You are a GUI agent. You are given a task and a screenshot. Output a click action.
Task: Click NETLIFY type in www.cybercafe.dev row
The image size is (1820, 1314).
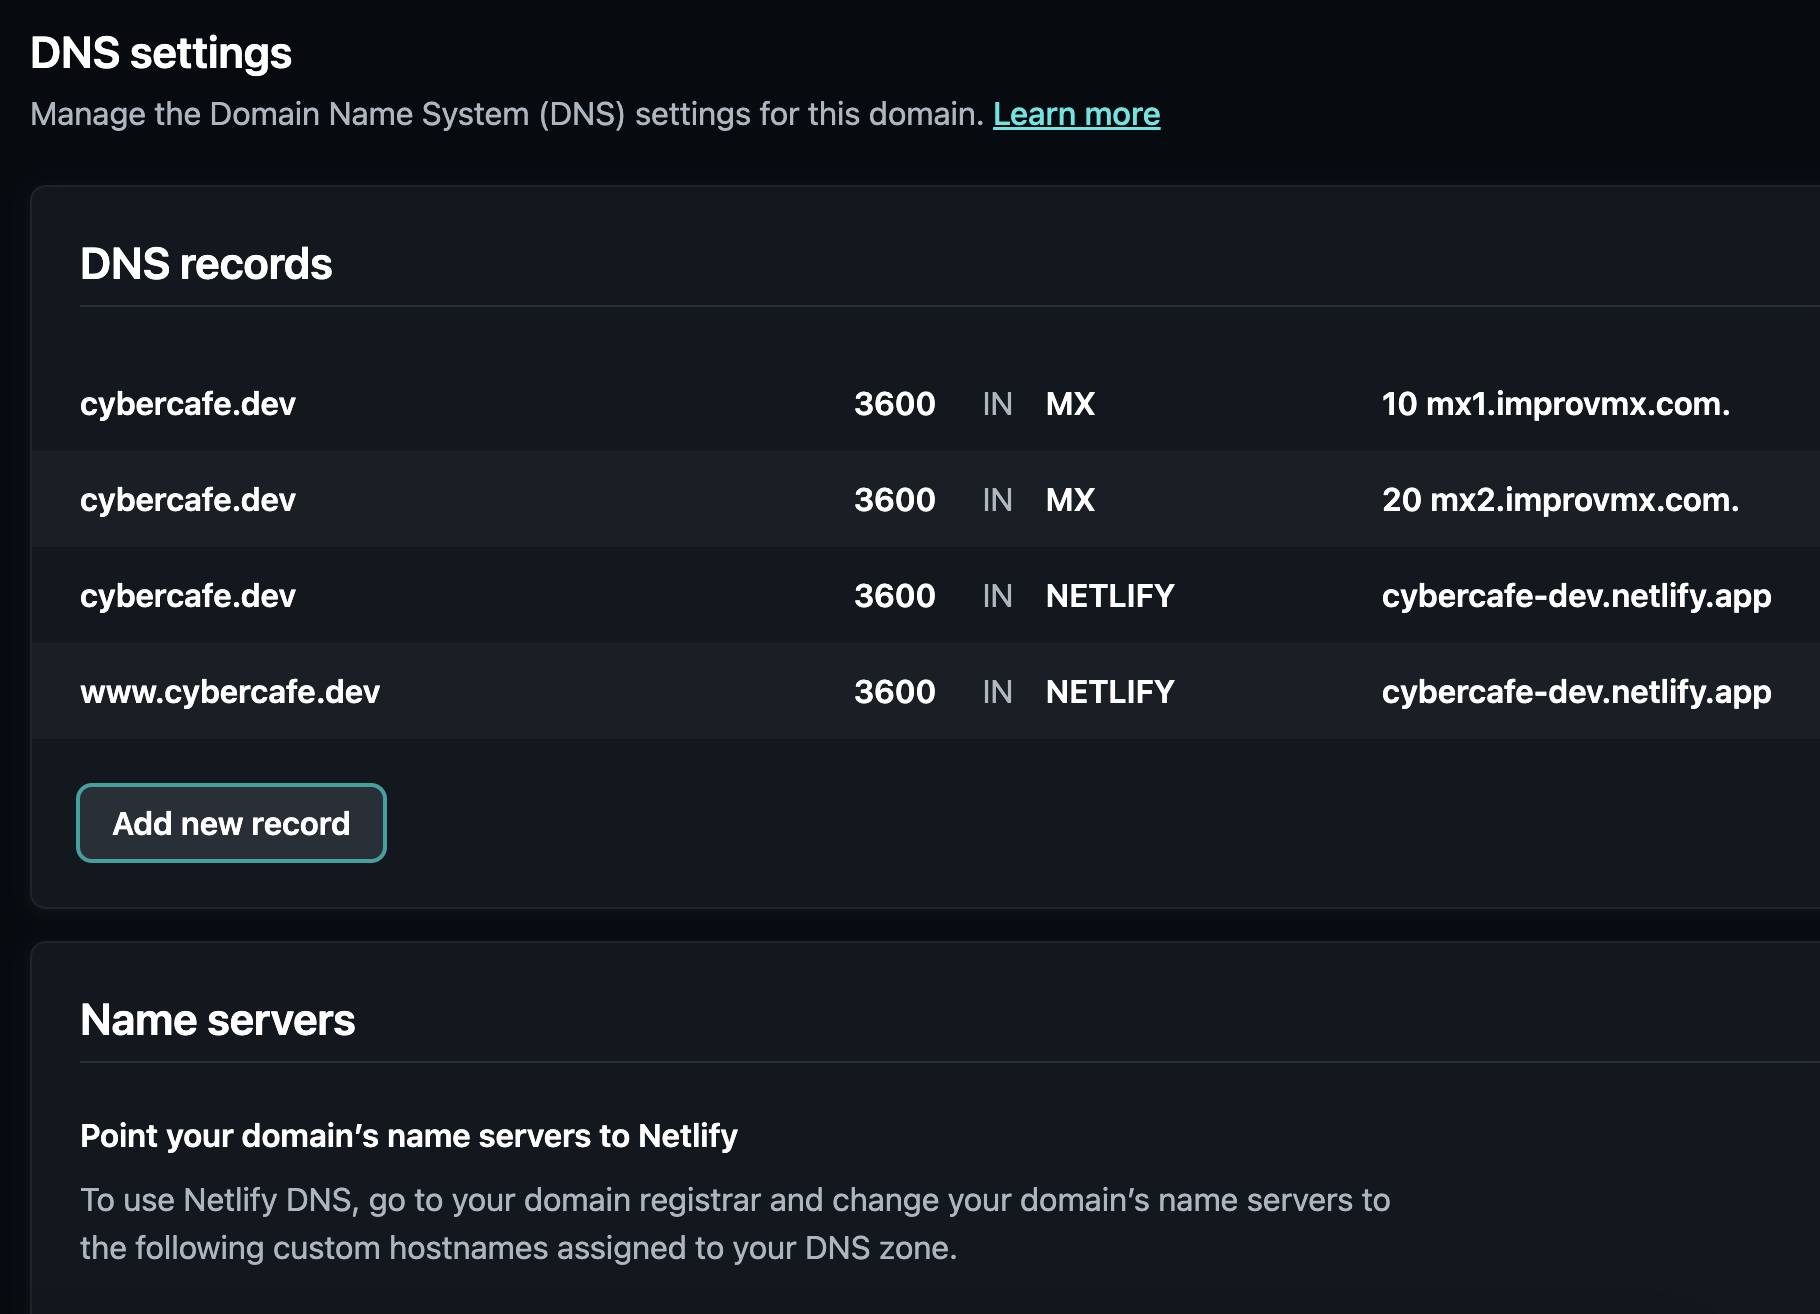1110,692
